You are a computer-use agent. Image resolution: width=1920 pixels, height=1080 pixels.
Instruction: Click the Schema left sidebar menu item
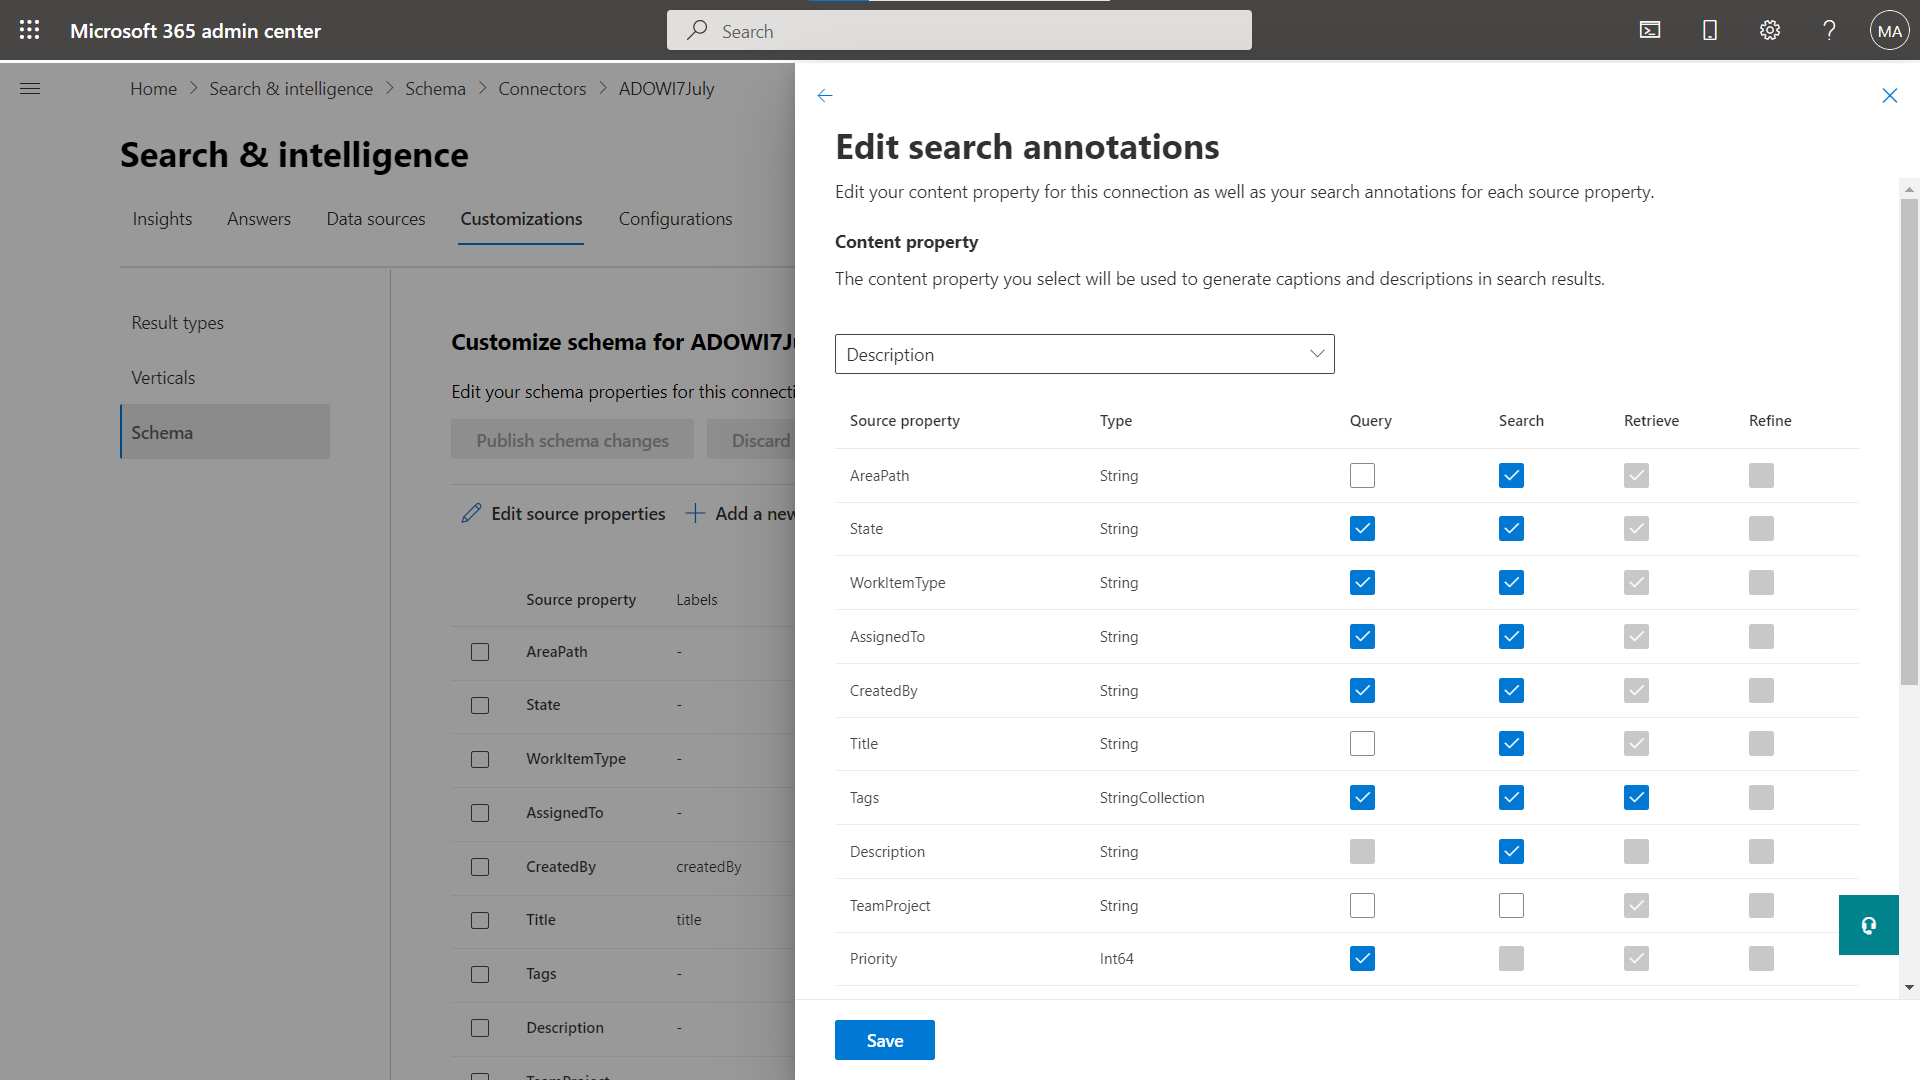224,433
